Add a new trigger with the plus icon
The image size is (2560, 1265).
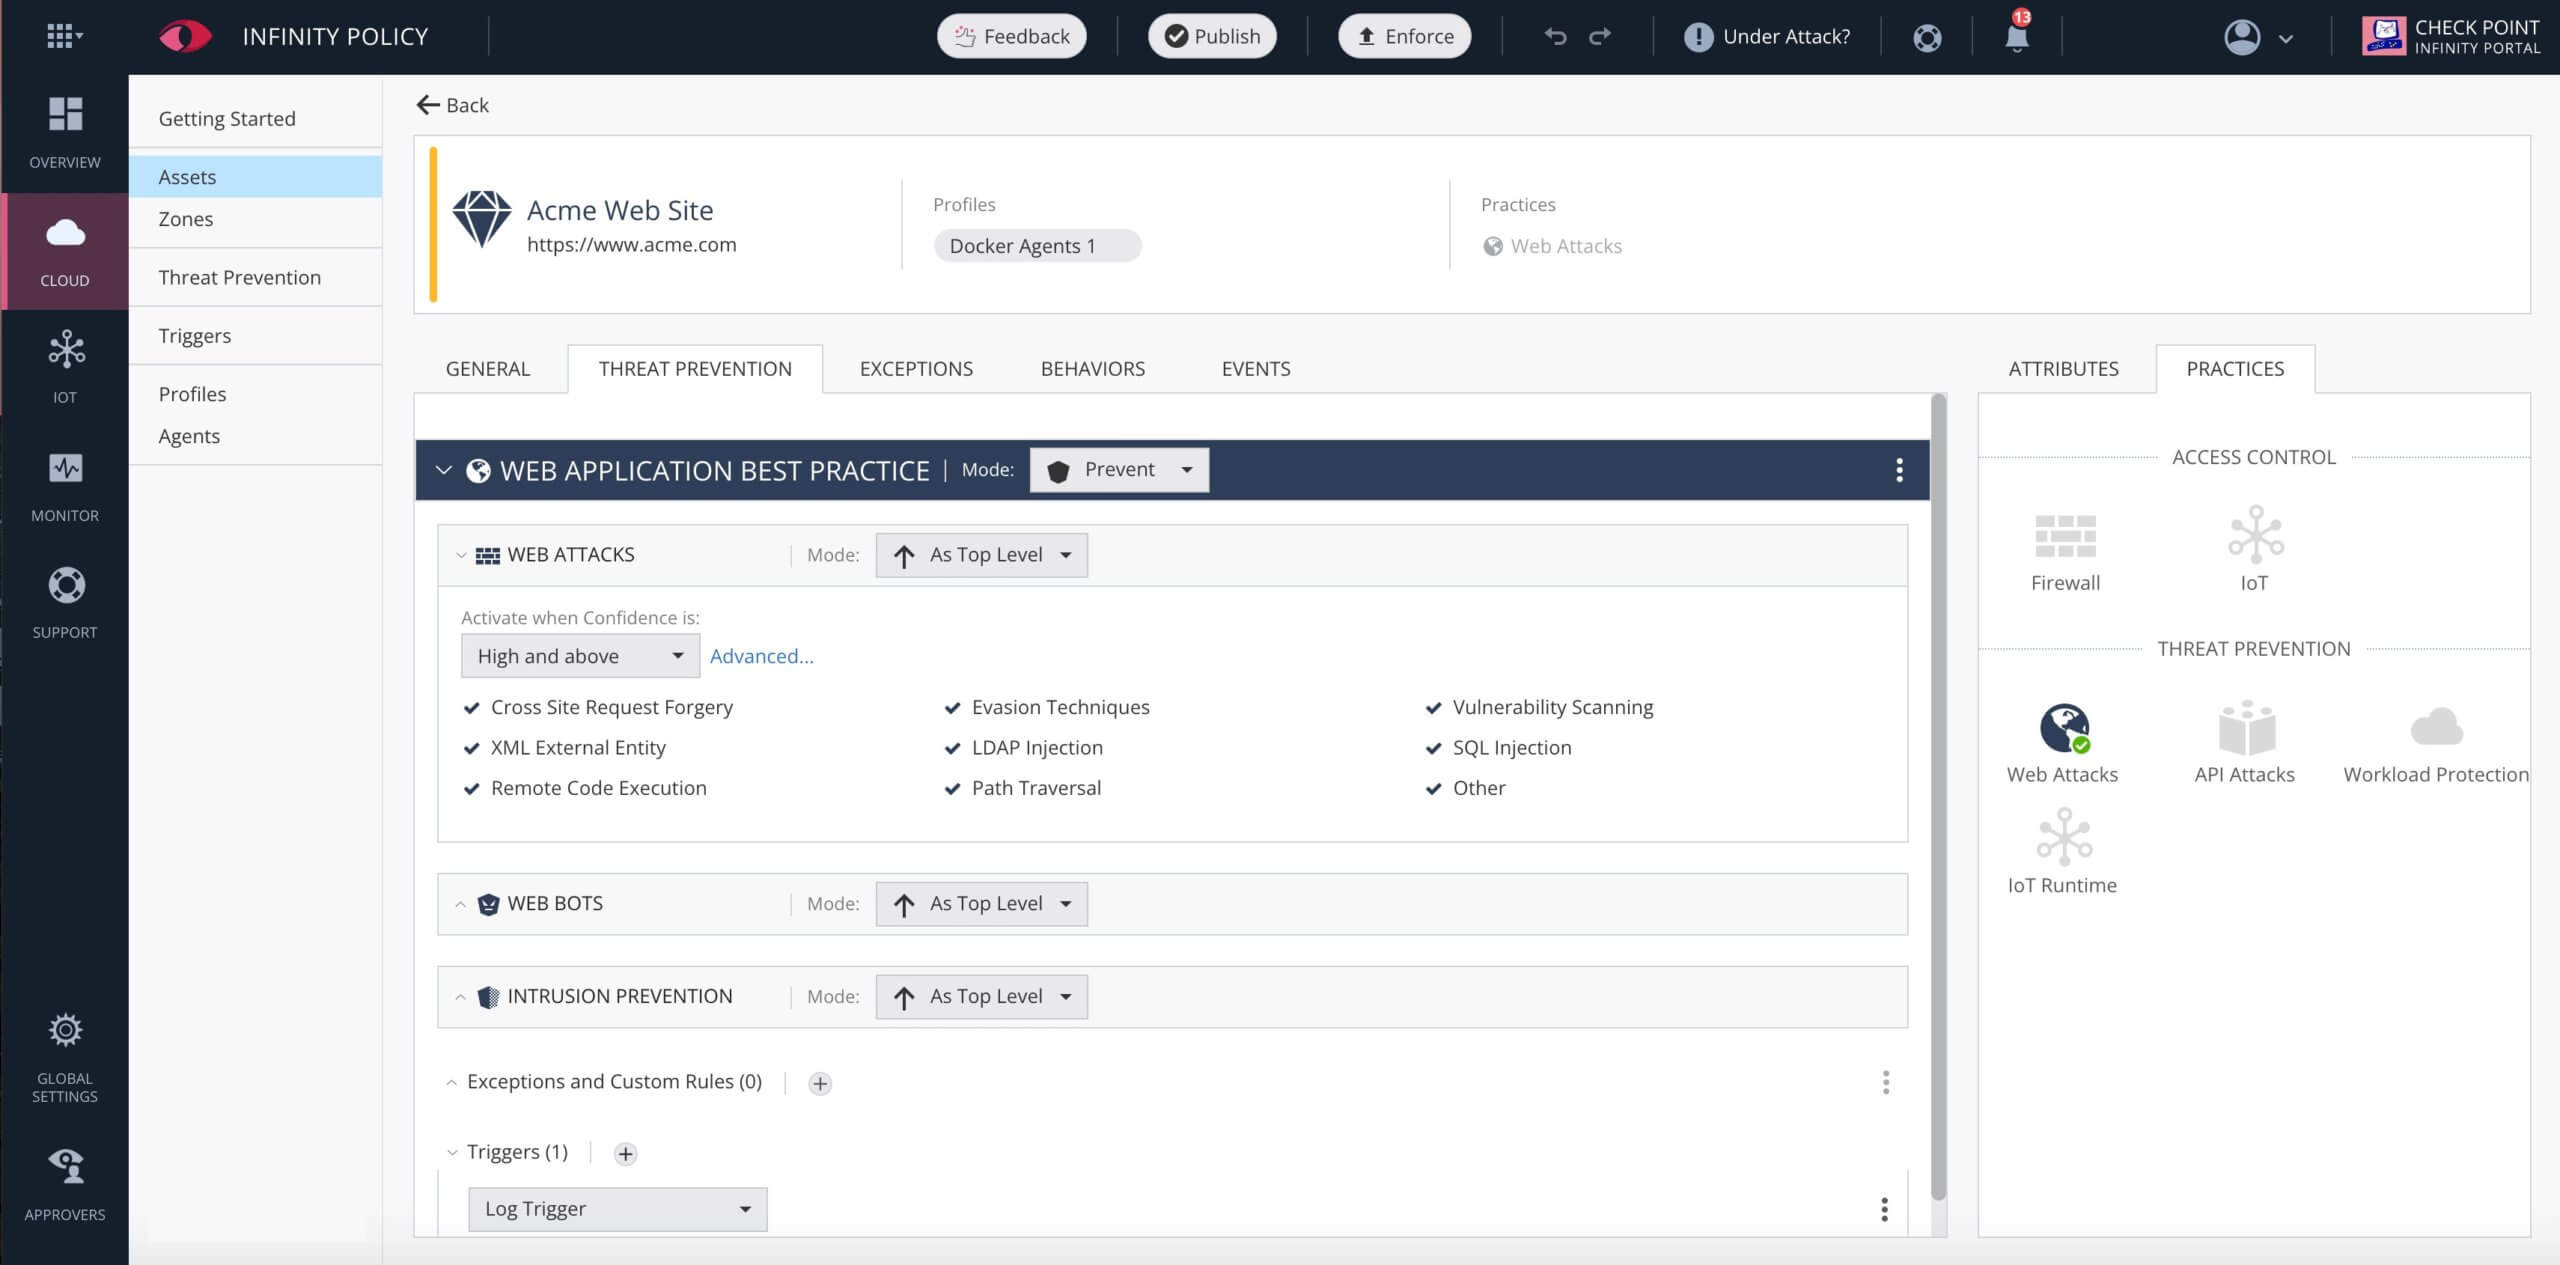point(625,1153)
